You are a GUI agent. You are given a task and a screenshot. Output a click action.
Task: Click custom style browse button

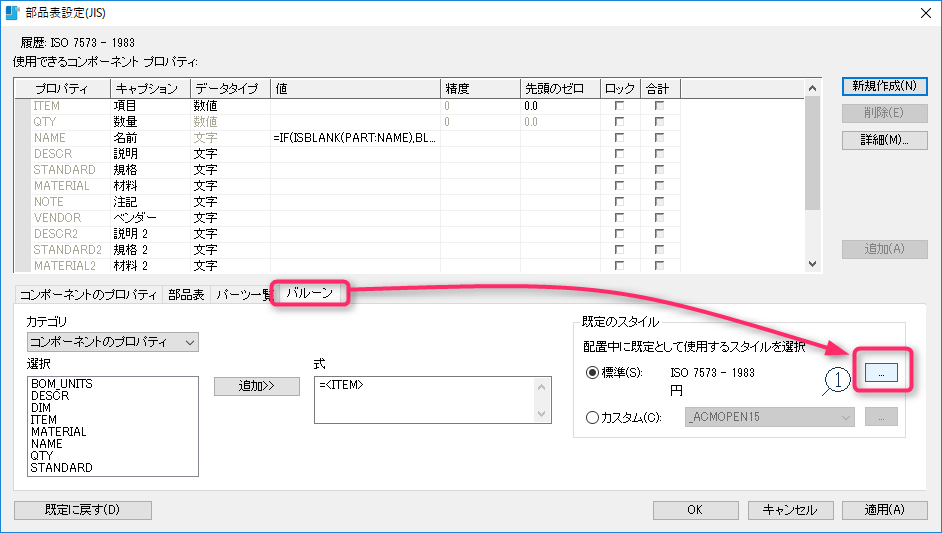[881, 417]
